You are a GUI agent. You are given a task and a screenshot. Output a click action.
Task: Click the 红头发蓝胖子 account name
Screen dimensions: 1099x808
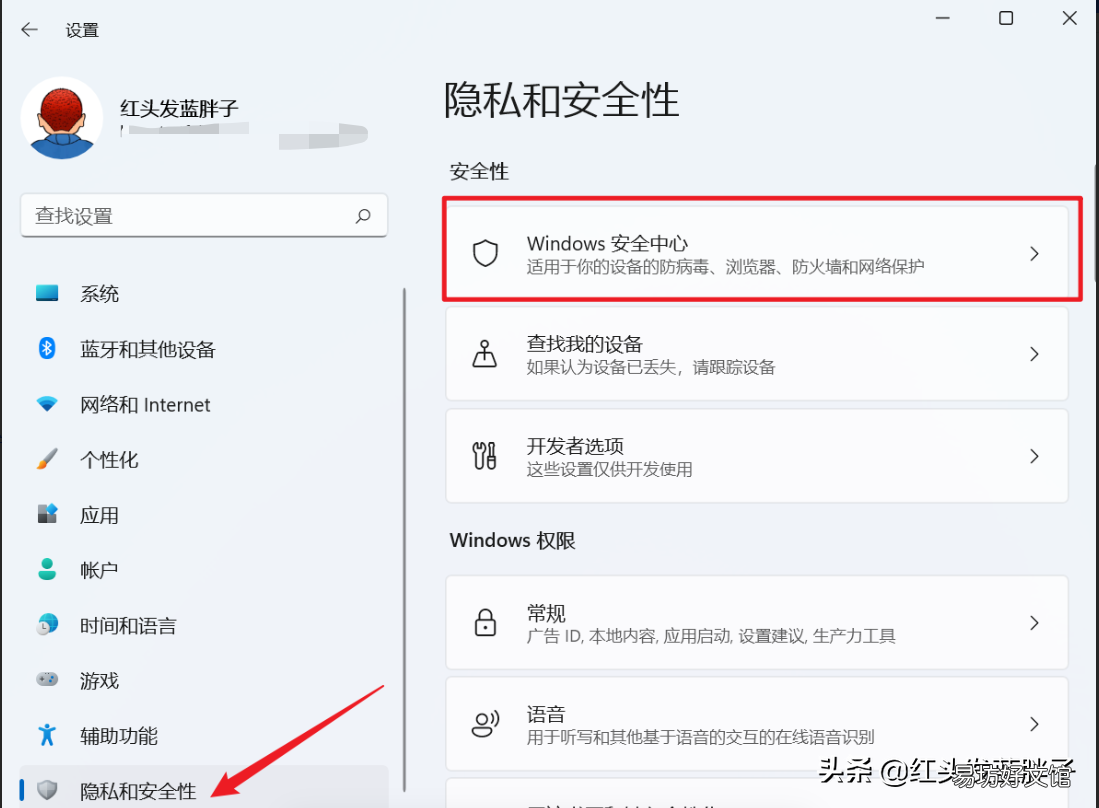[x=179, y=108]
